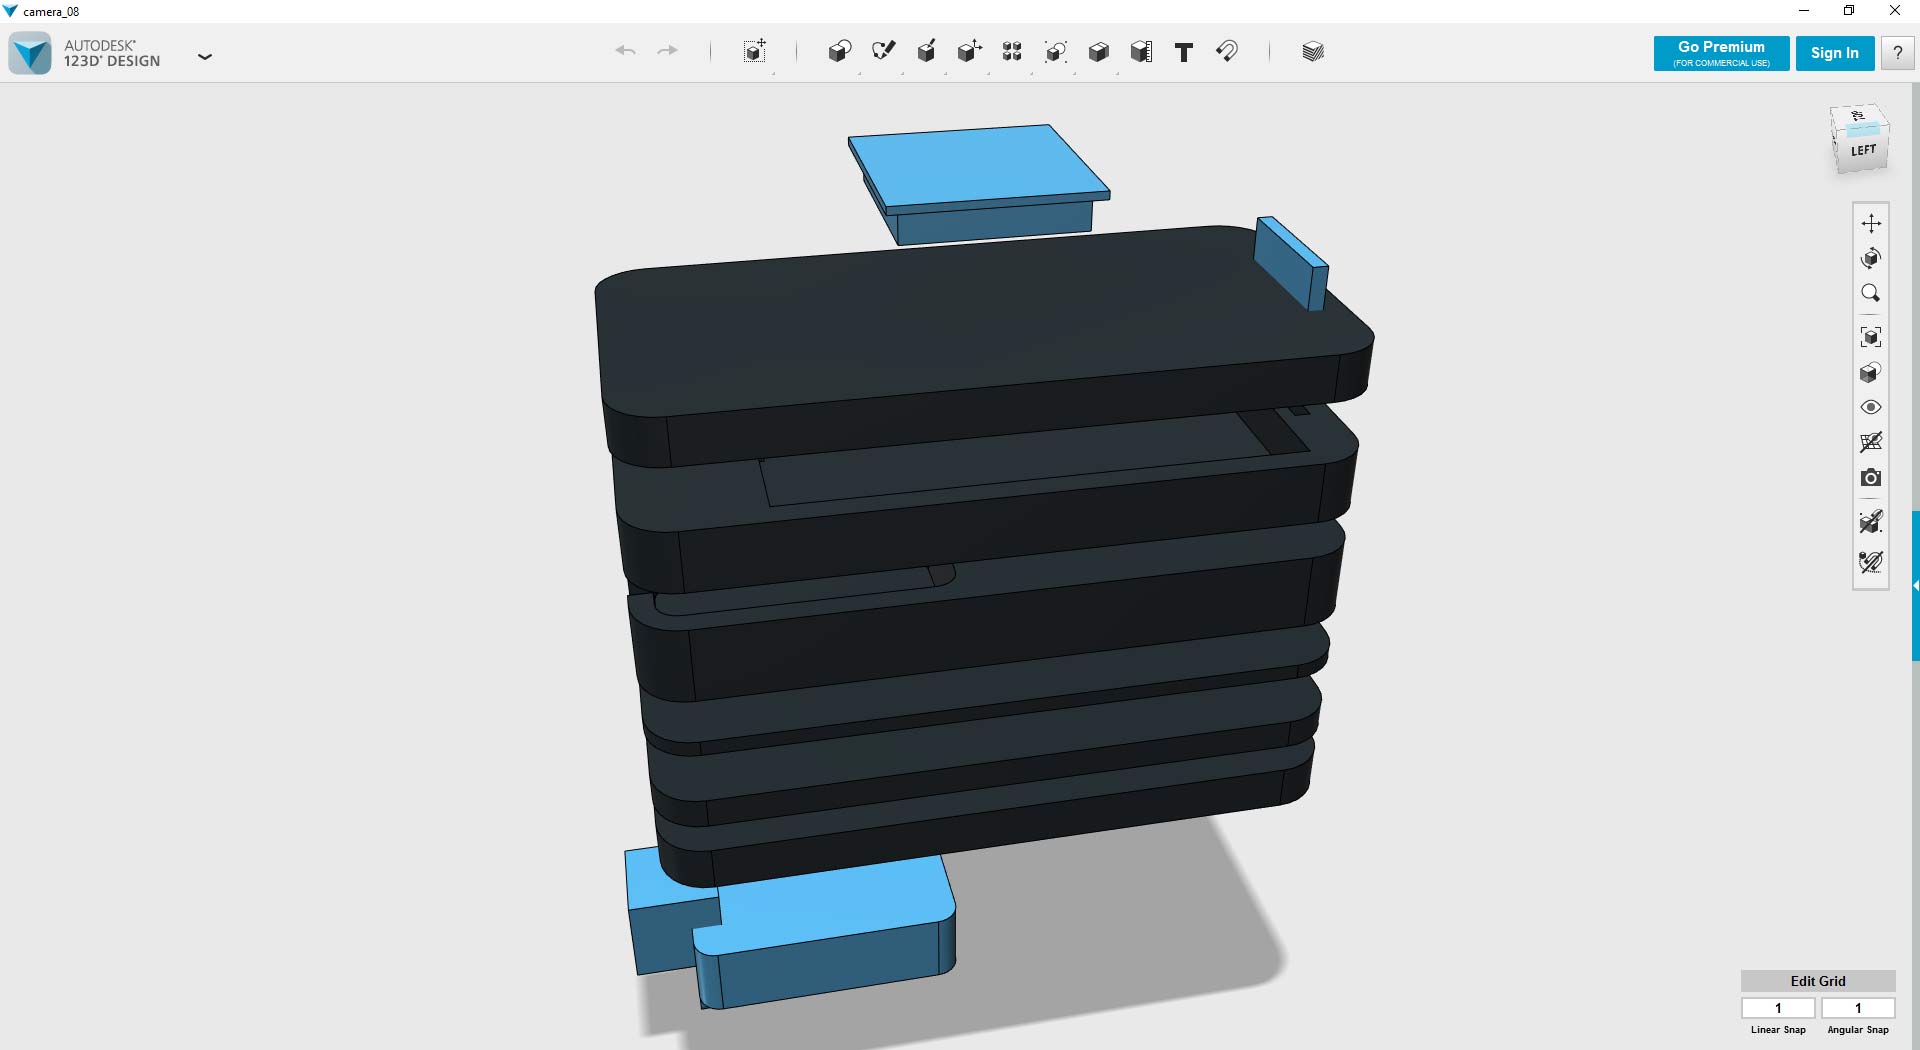The width and height of the screenshot is (1920, 1050).
Task: Click LEFT on the view cube
Action: click(1862, 148)
